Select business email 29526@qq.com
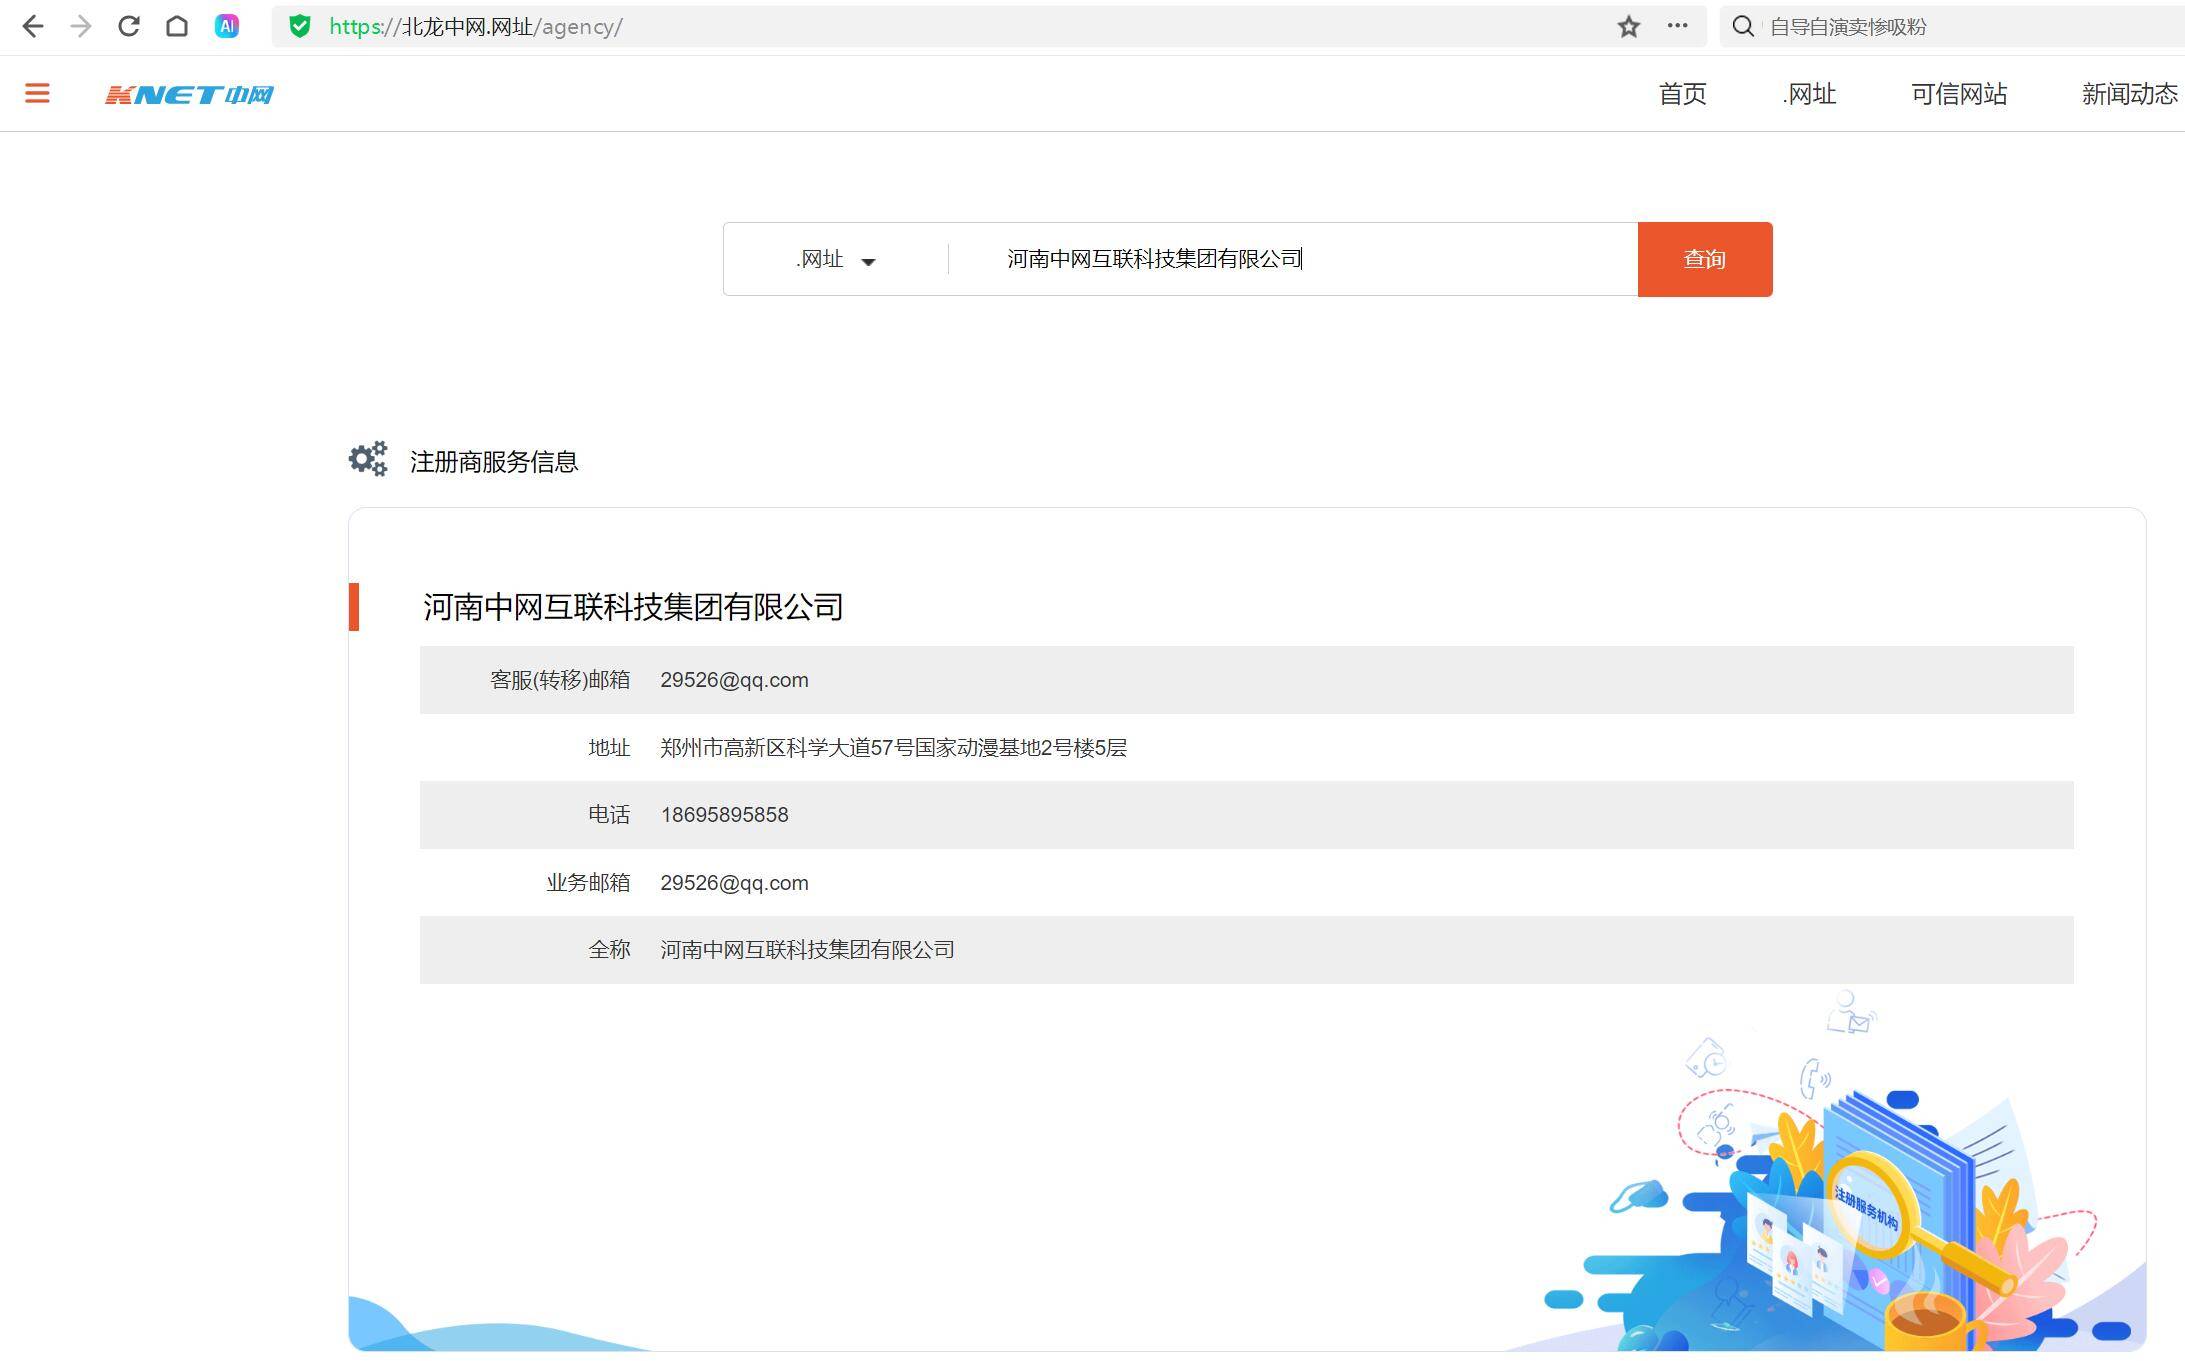The width and height of the screenshot is (2185, 1361). pos(734,883)
